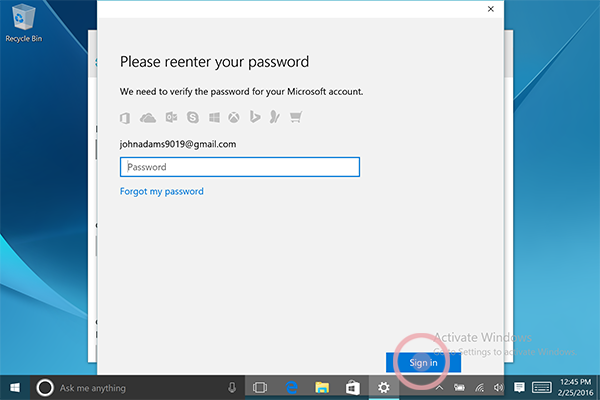This screenshot has width=600, height=400.
Task: Show hidden system tray icons
Action: pyautogui.click(x=440, y=388)
